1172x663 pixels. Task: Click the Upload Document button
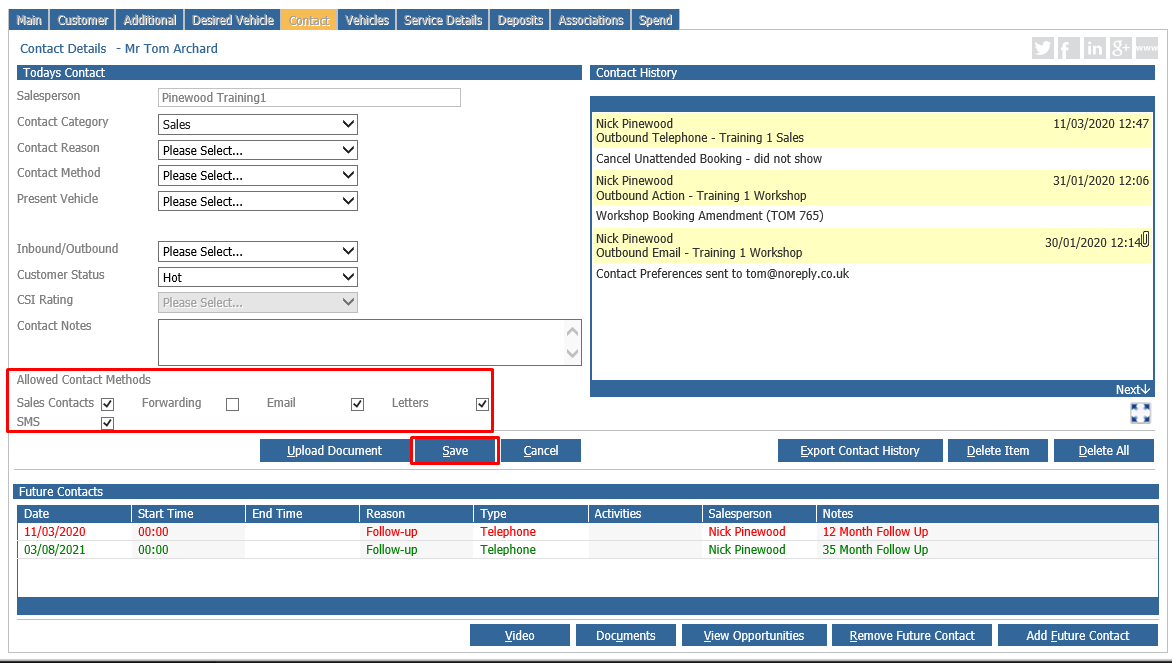point(334,451)
